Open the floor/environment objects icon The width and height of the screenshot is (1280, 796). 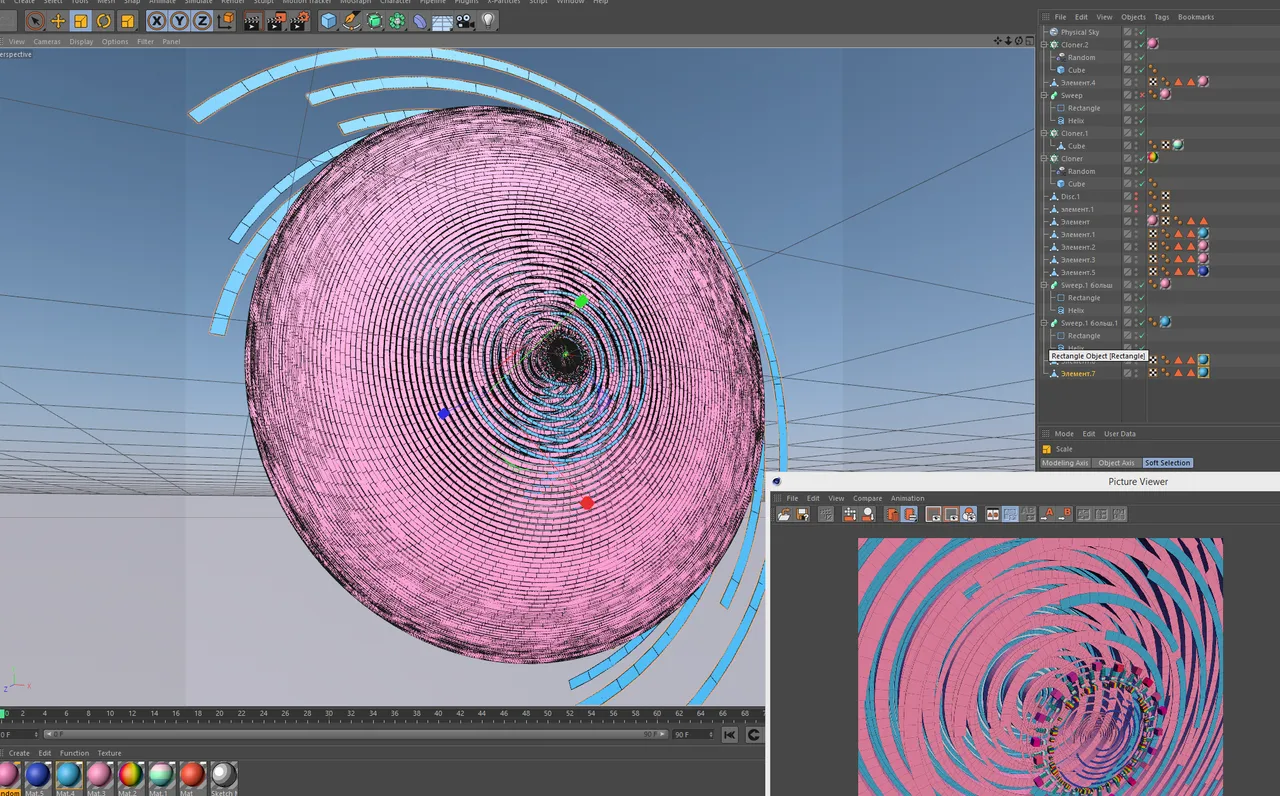point(443,20)
